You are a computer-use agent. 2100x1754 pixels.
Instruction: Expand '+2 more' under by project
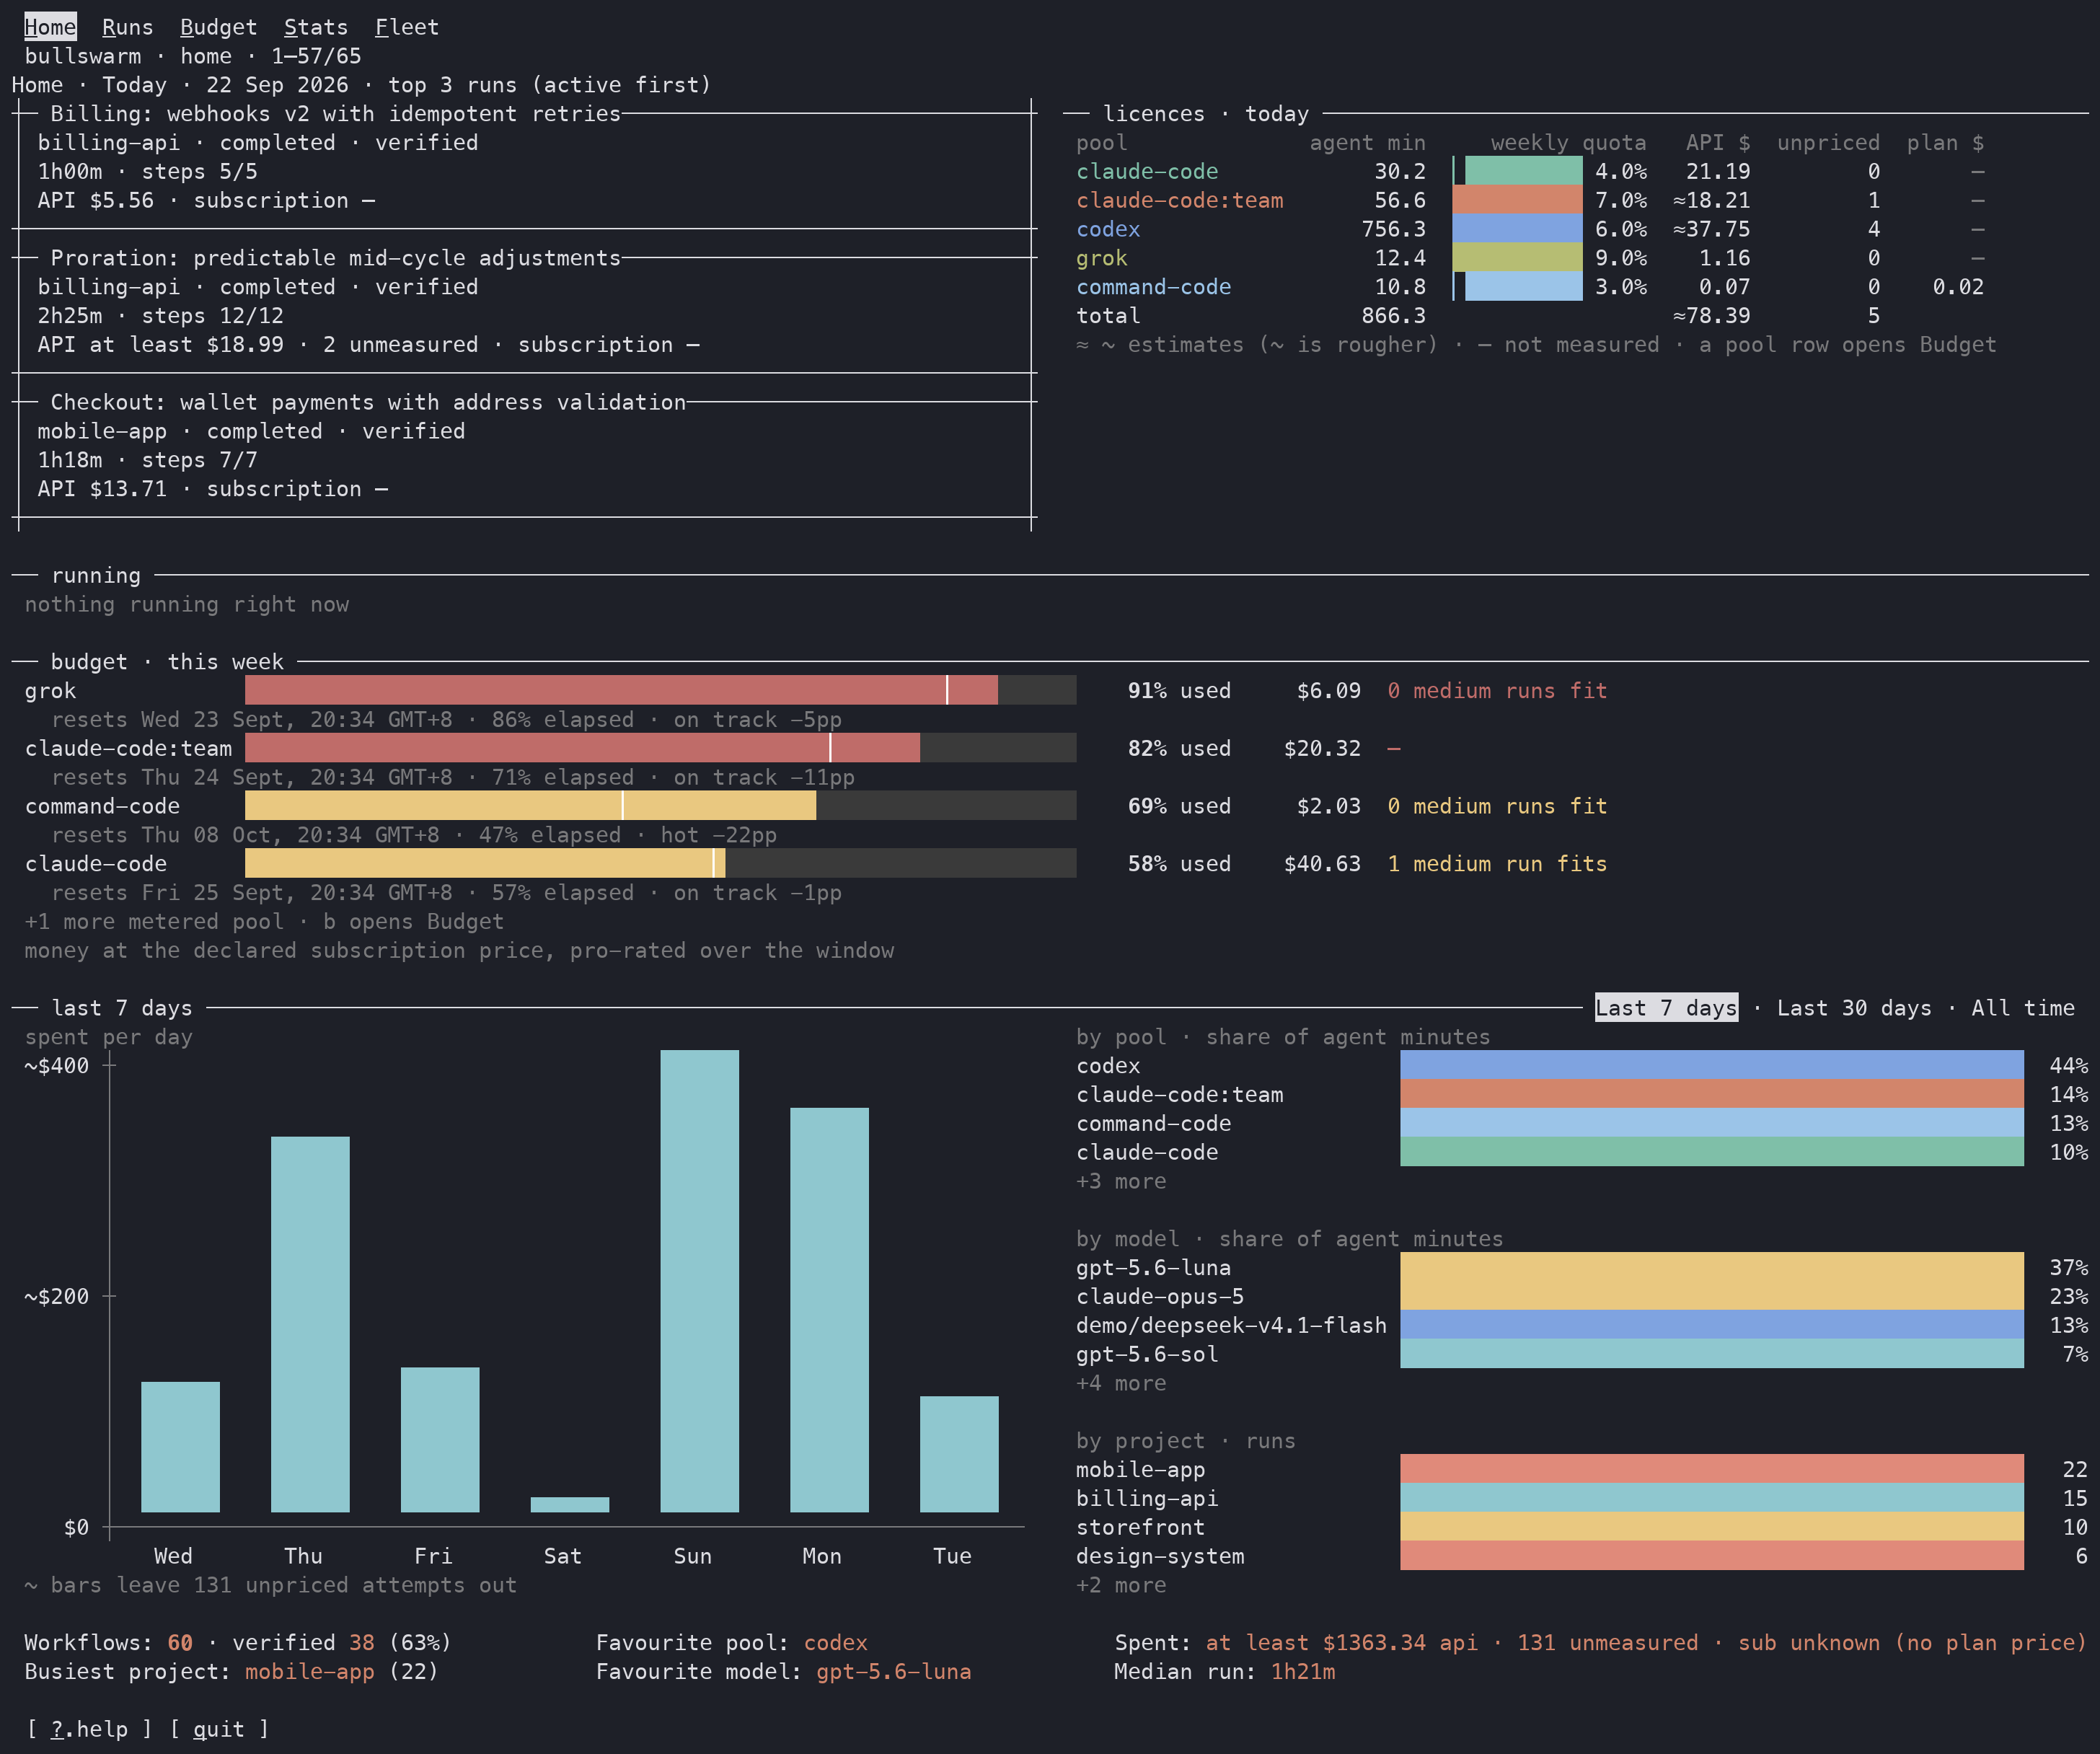1121,1585
